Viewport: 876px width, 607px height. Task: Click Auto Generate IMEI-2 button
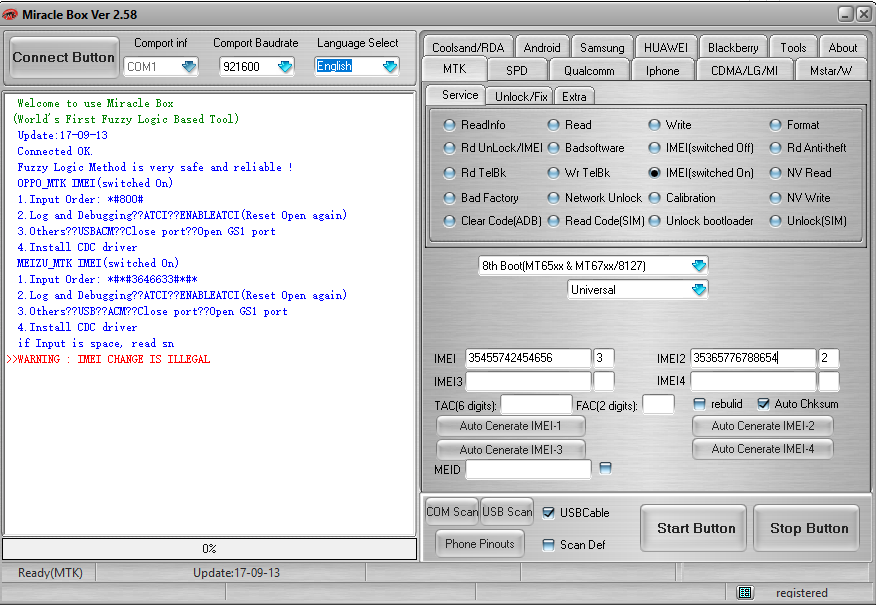click(x=763, y=426)
